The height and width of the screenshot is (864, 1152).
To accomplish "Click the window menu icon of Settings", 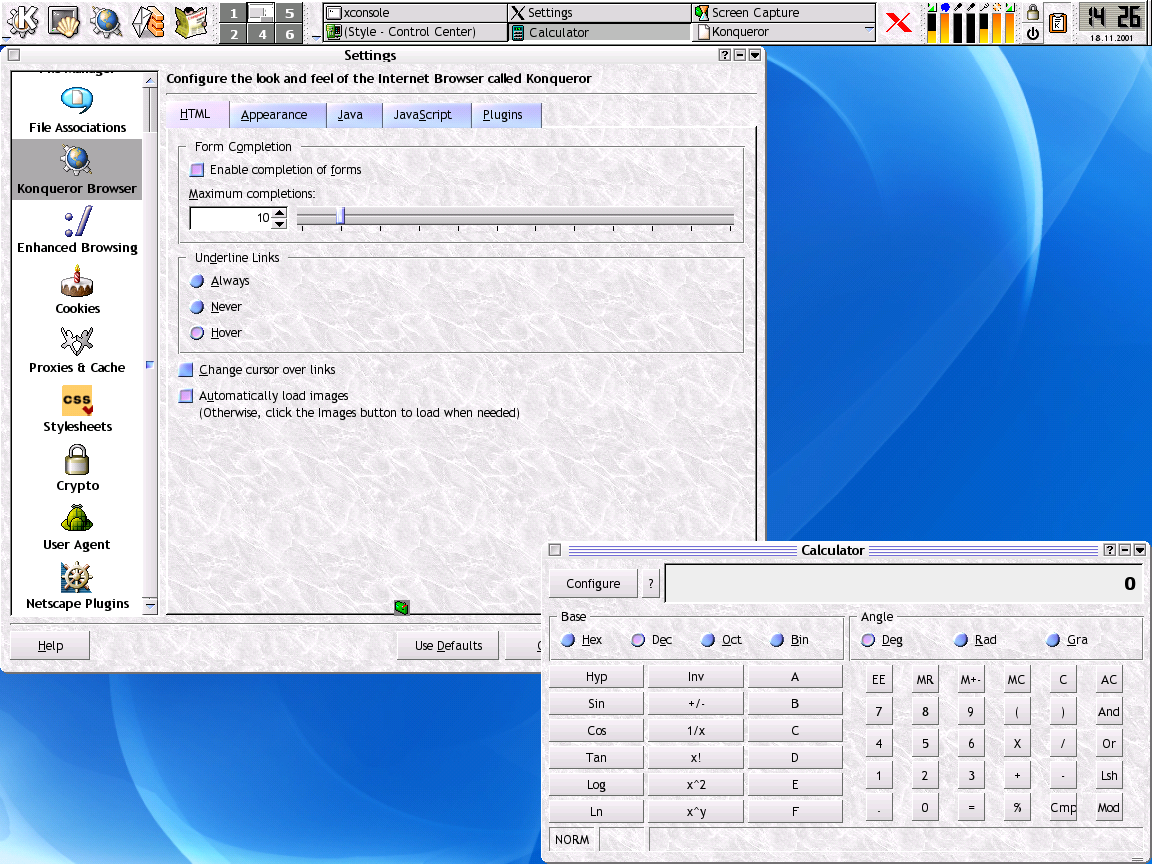I will [x=14, y=55].
